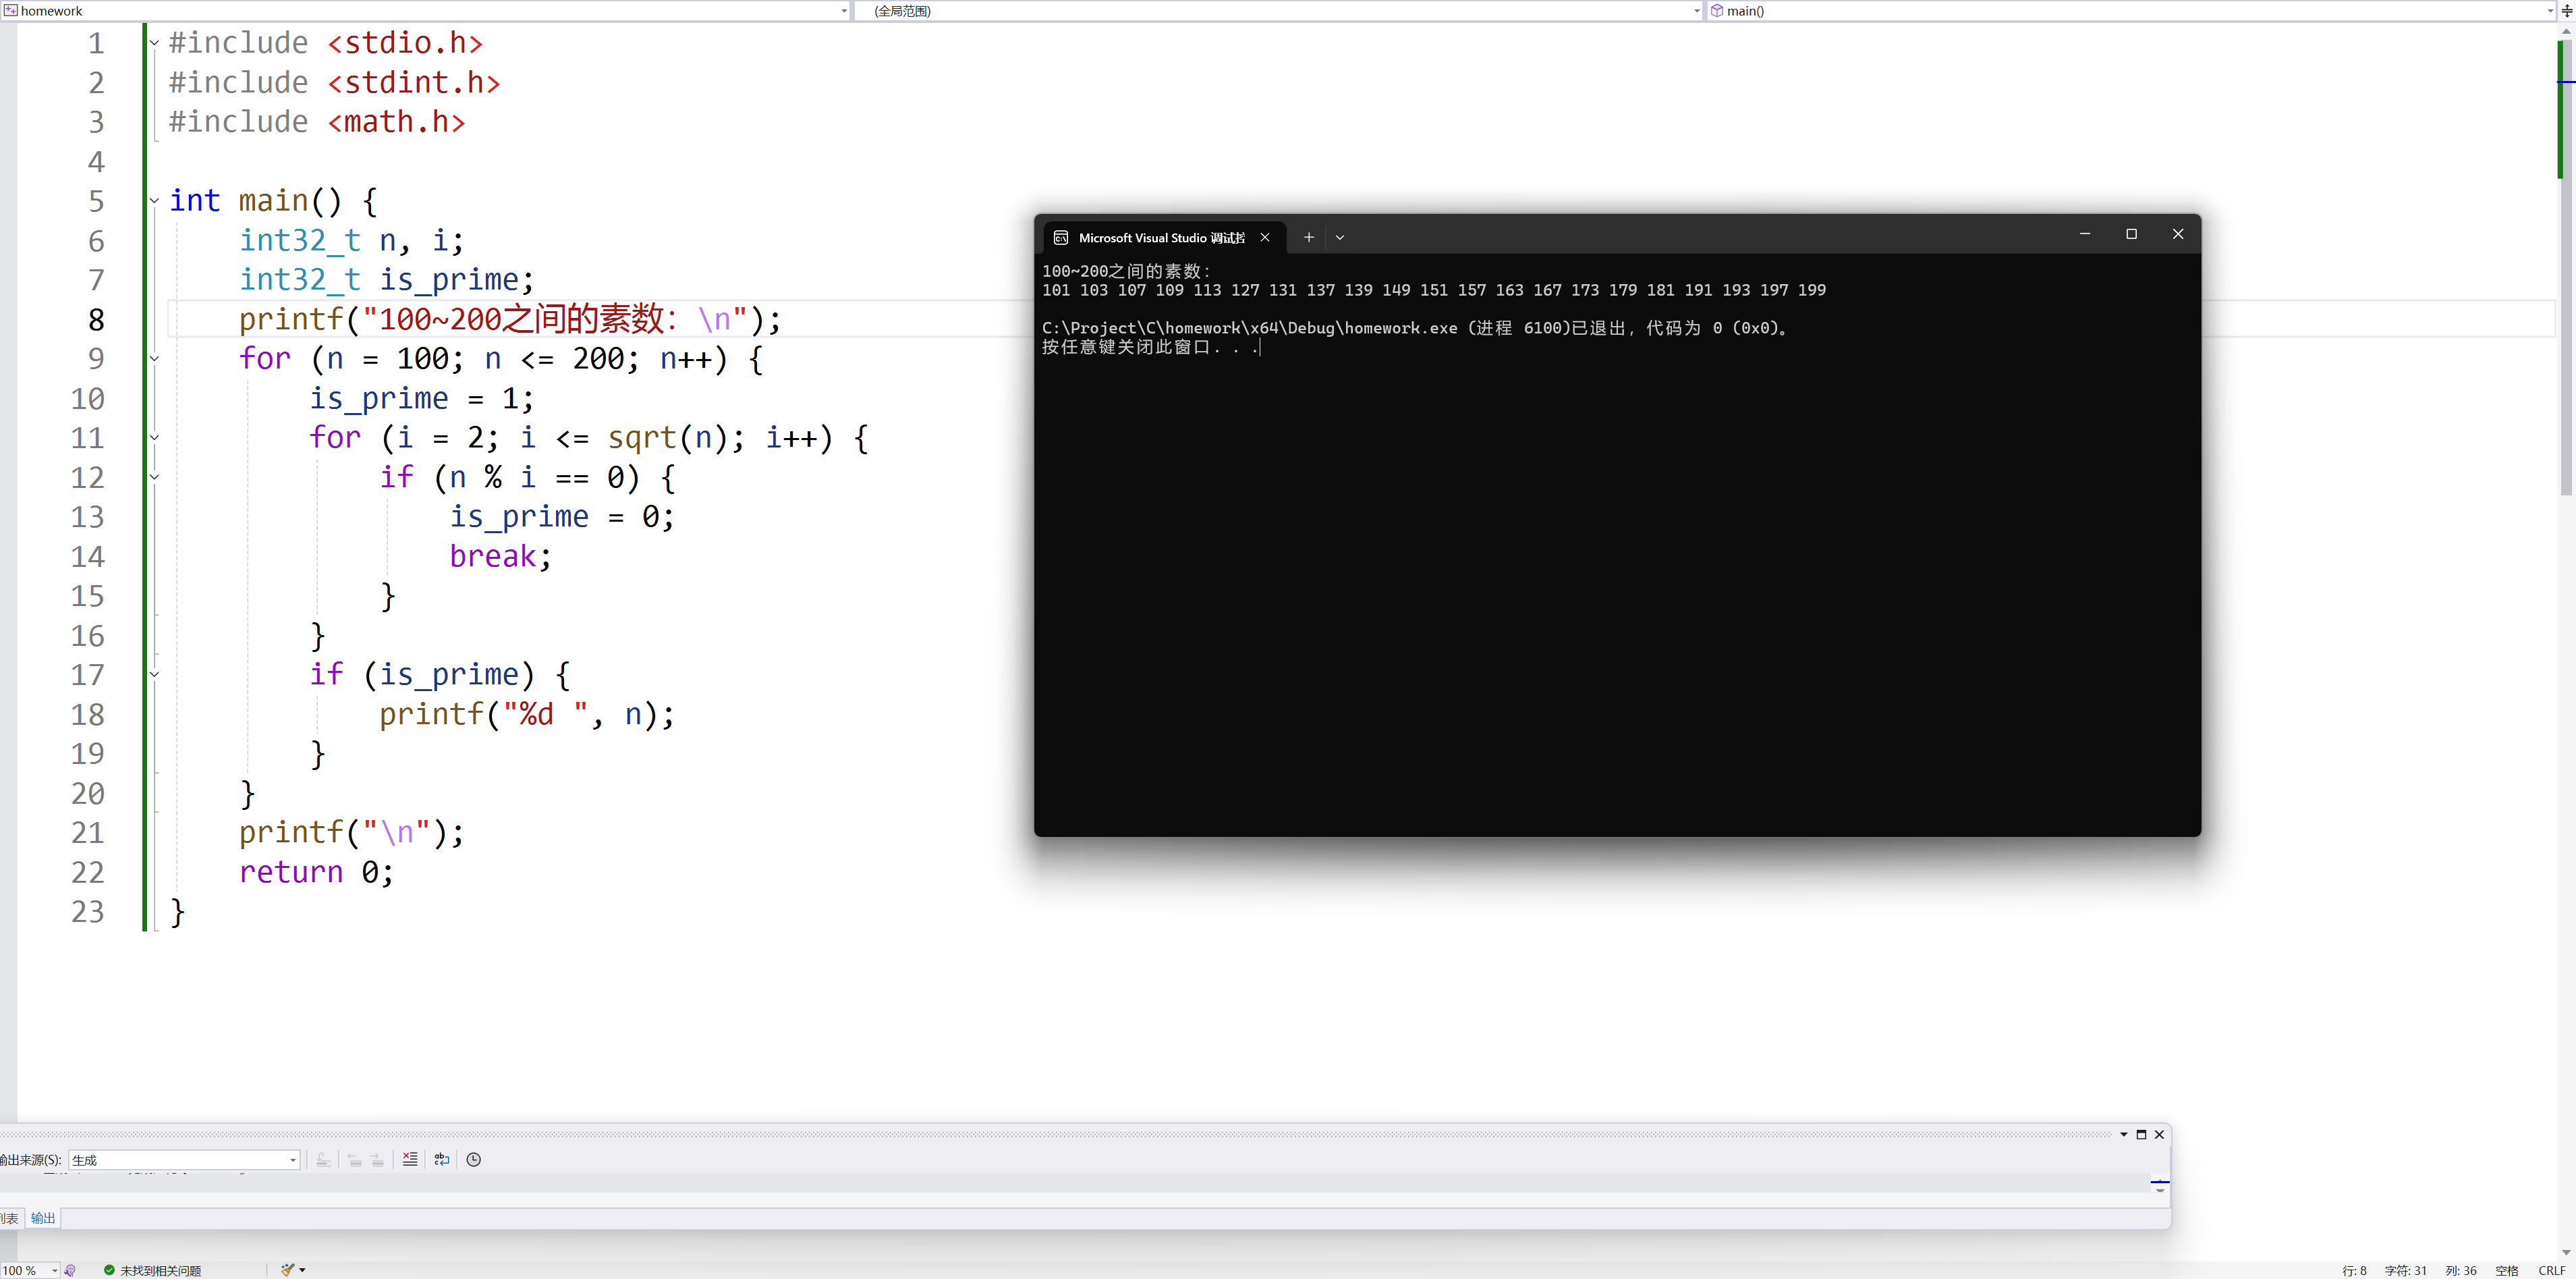The width and height of the screenshot is (2576, 1279).
Task: Click the code cleanup broom icon
Action: pos(288,1270)
